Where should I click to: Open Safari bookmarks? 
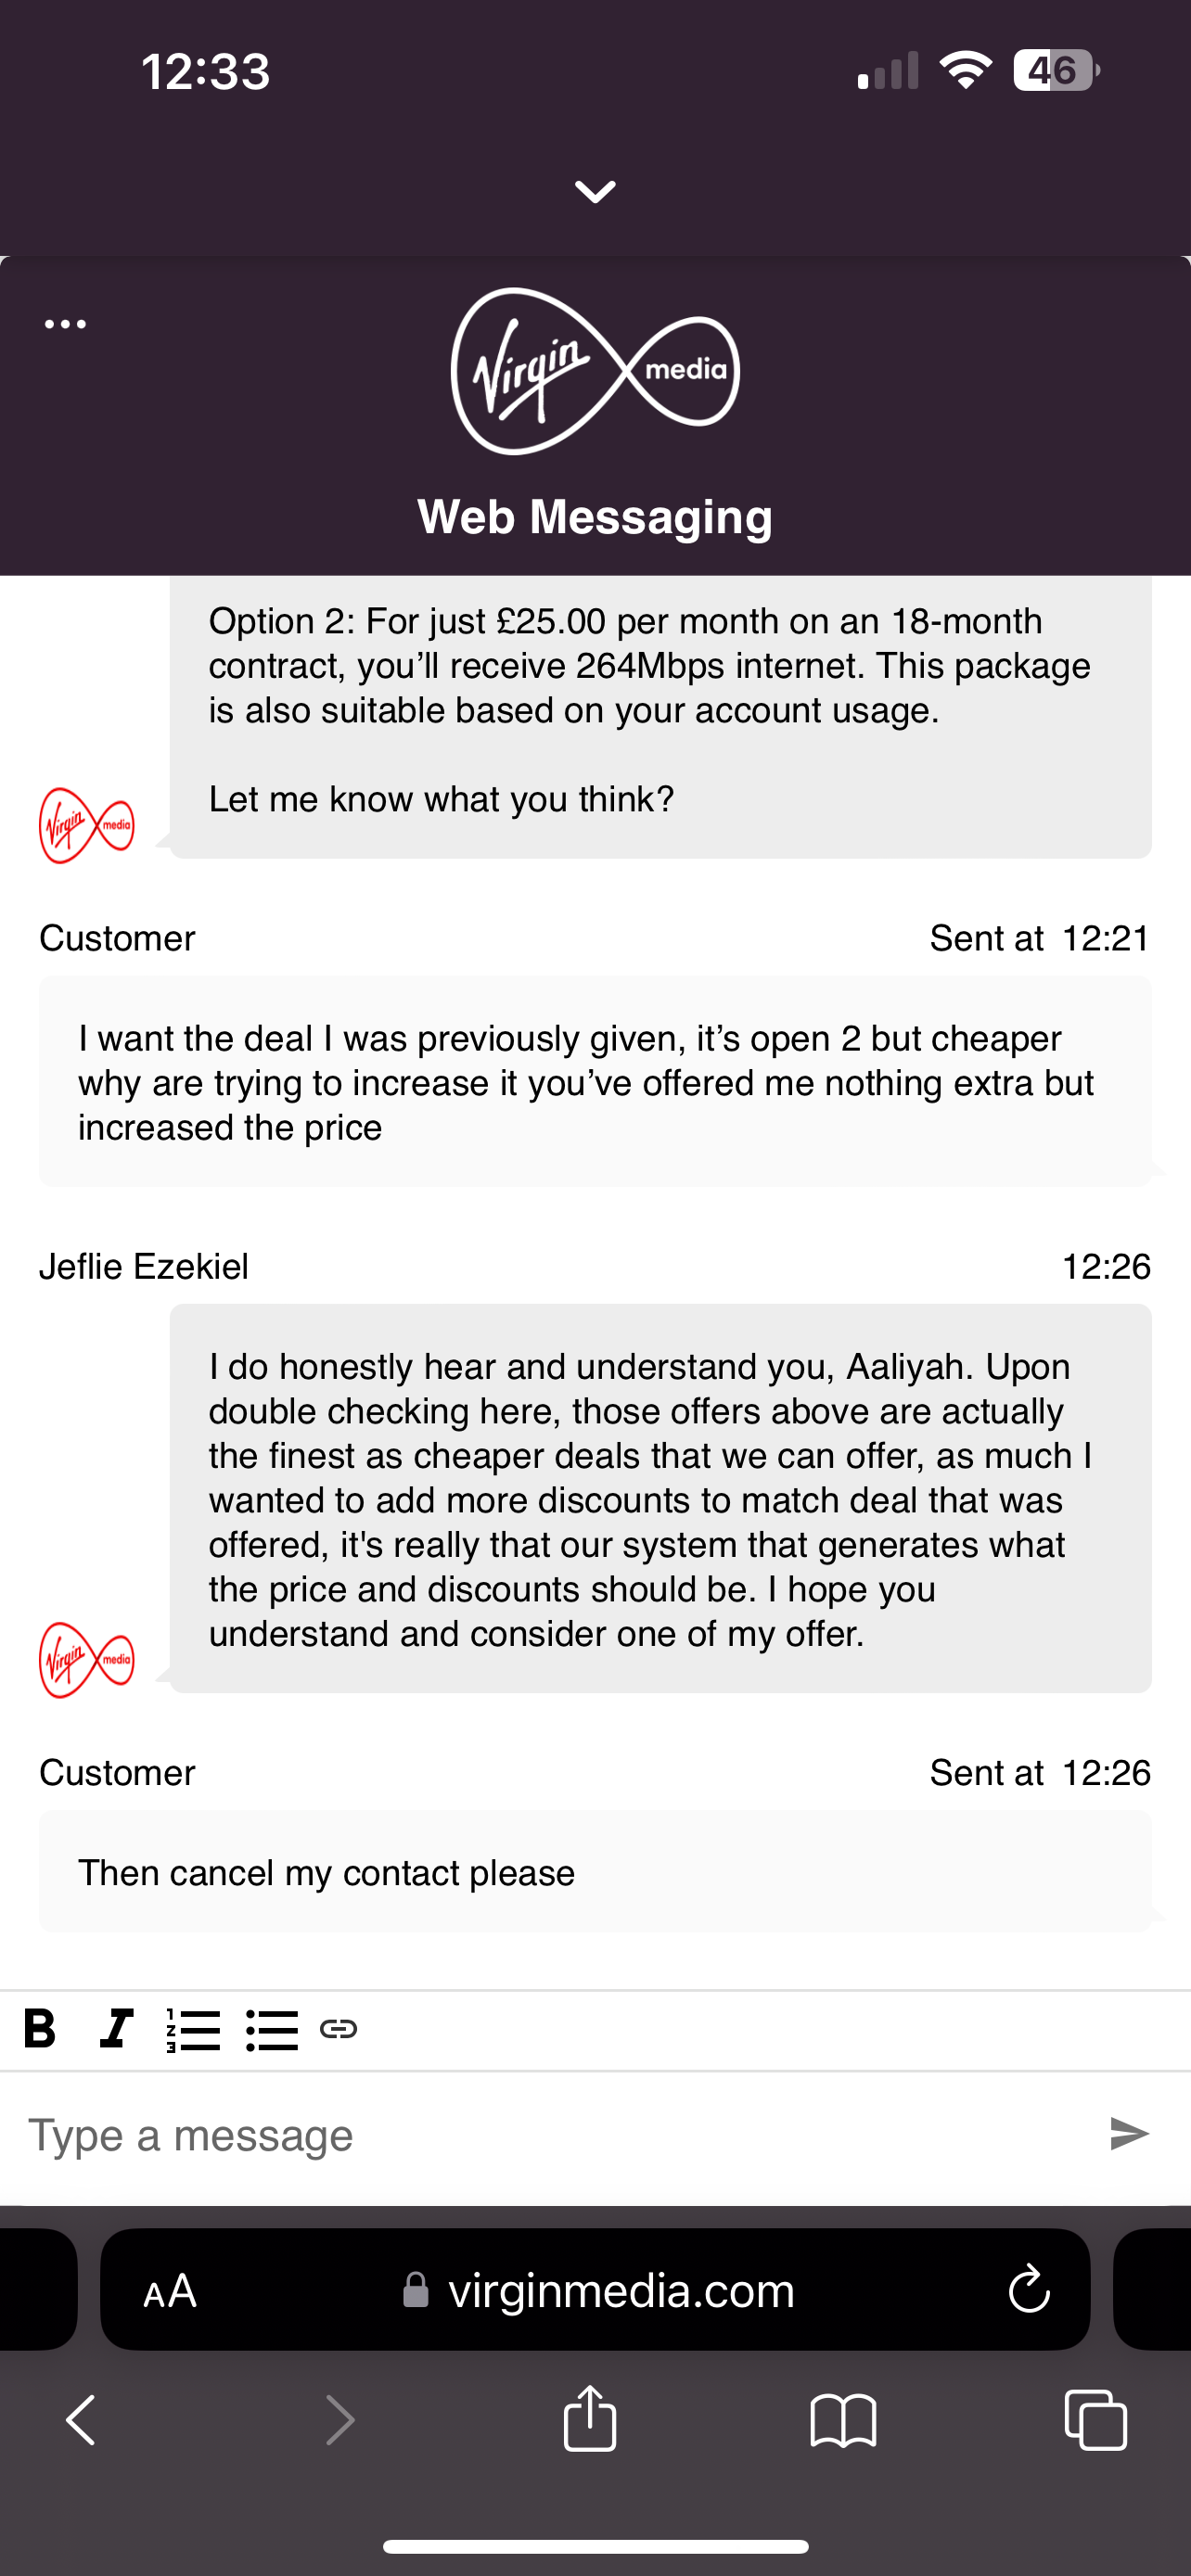coord(843,2420)
